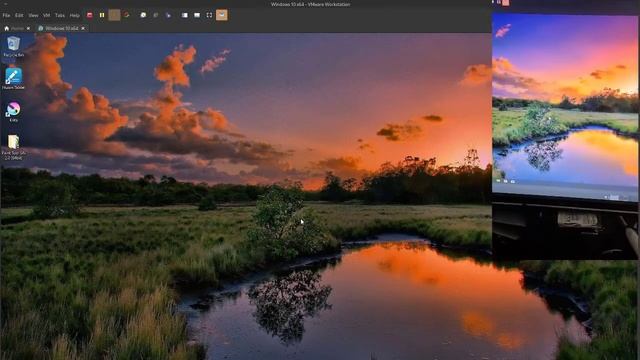Click the yellow suspend guest icon
Screen dimensions: 640x360
coord(102,15)
